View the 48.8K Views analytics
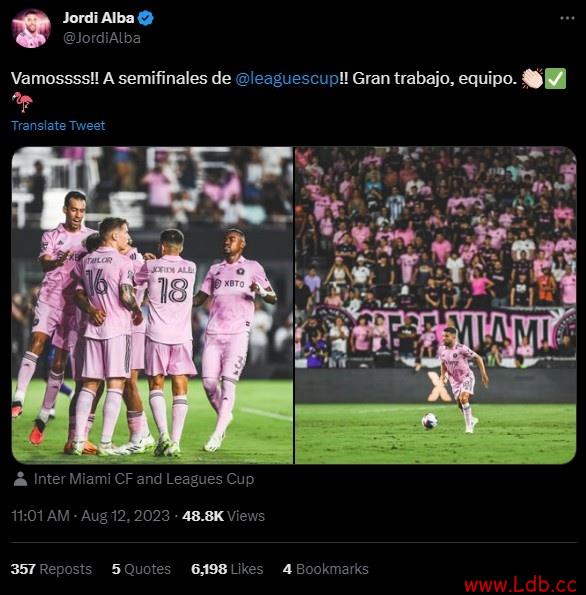 click(x=223, y=516)
